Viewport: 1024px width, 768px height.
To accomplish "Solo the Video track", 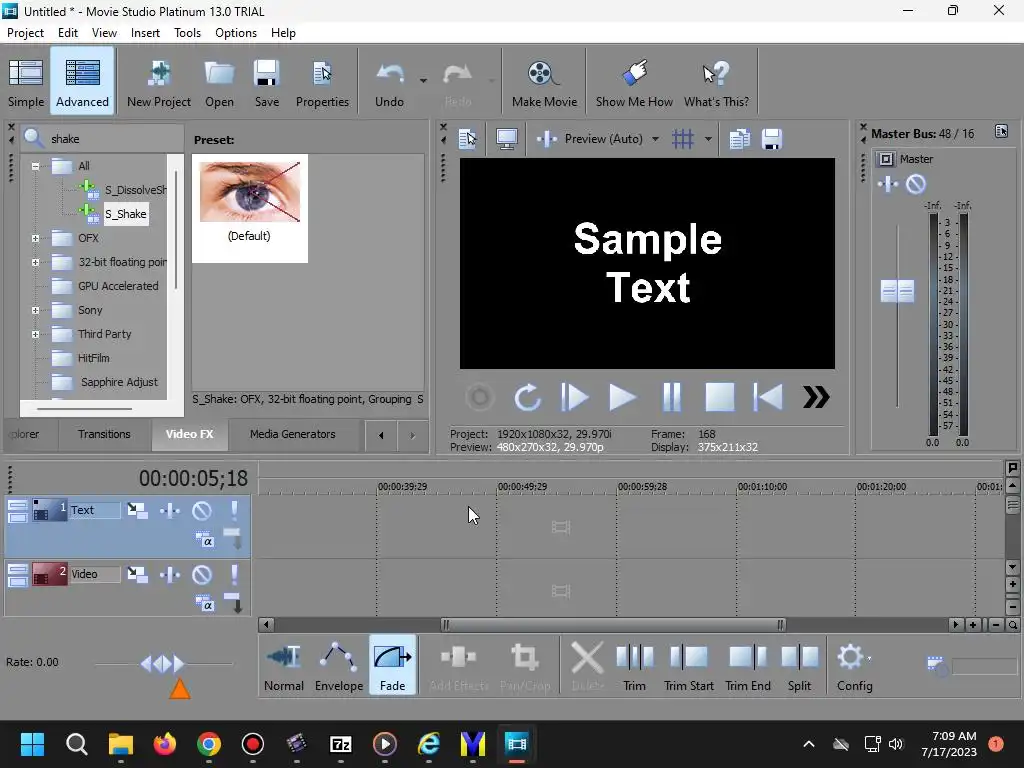I will (234, 574).
